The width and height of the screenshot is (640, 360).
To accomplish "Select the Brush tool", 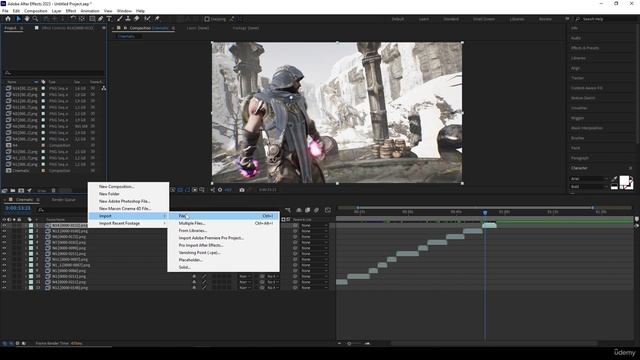I will tap(120, 19).
